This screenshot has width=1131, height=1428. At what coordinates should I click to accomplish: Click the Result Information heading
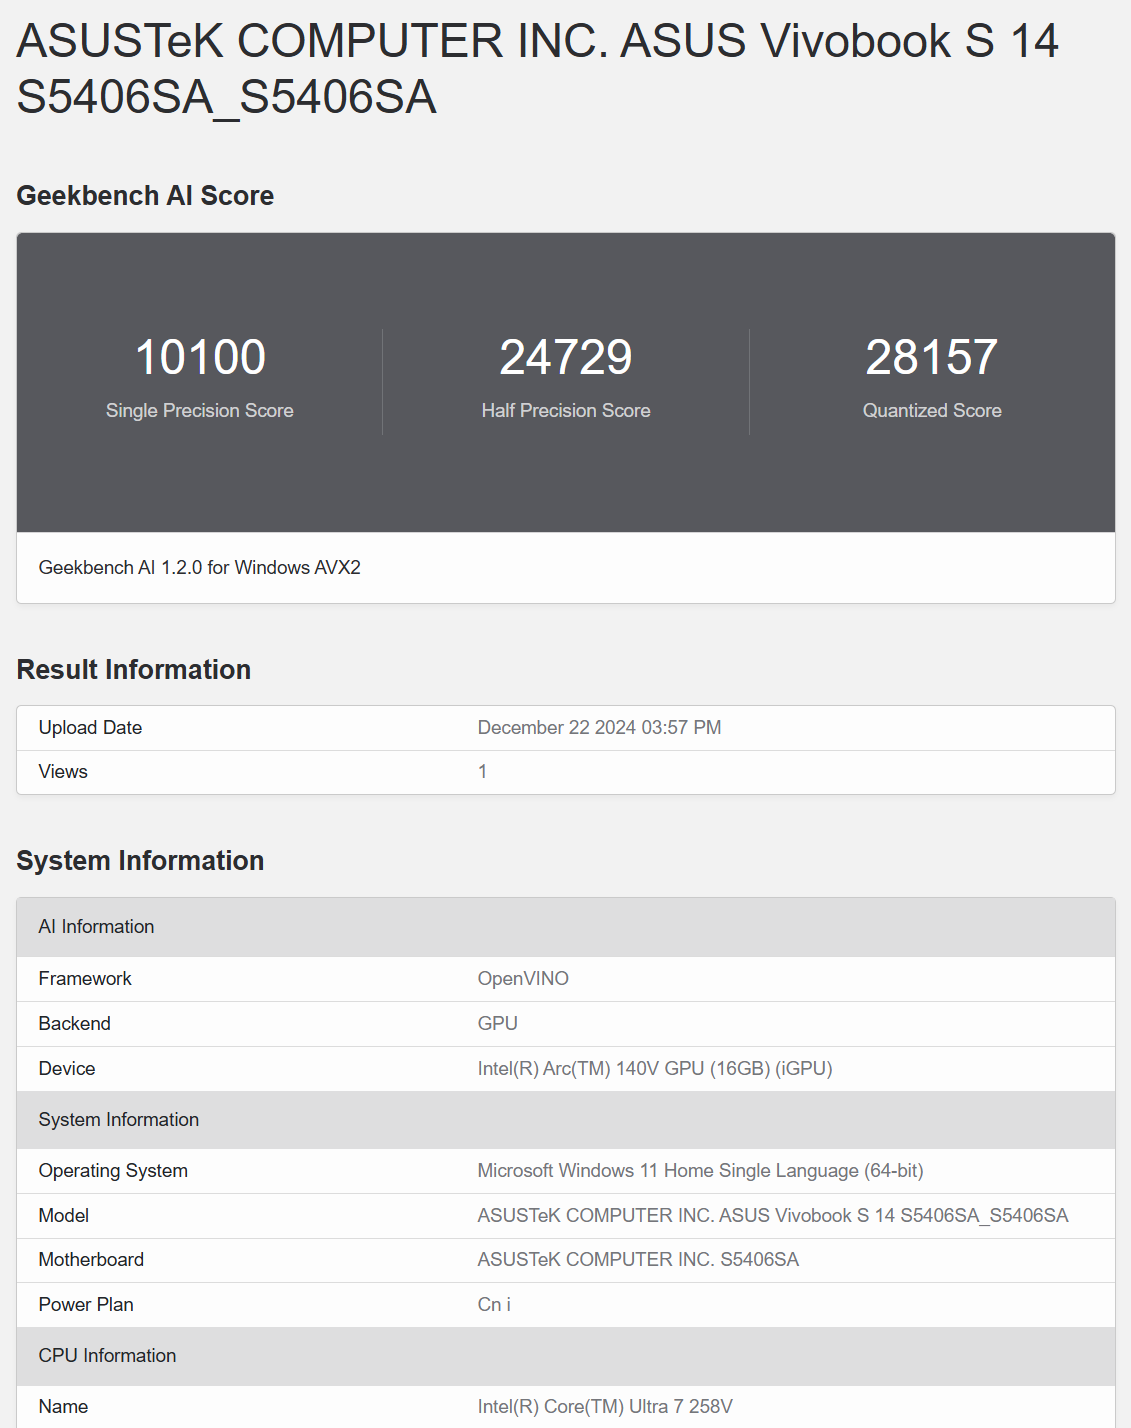click(x=134, y=669)
